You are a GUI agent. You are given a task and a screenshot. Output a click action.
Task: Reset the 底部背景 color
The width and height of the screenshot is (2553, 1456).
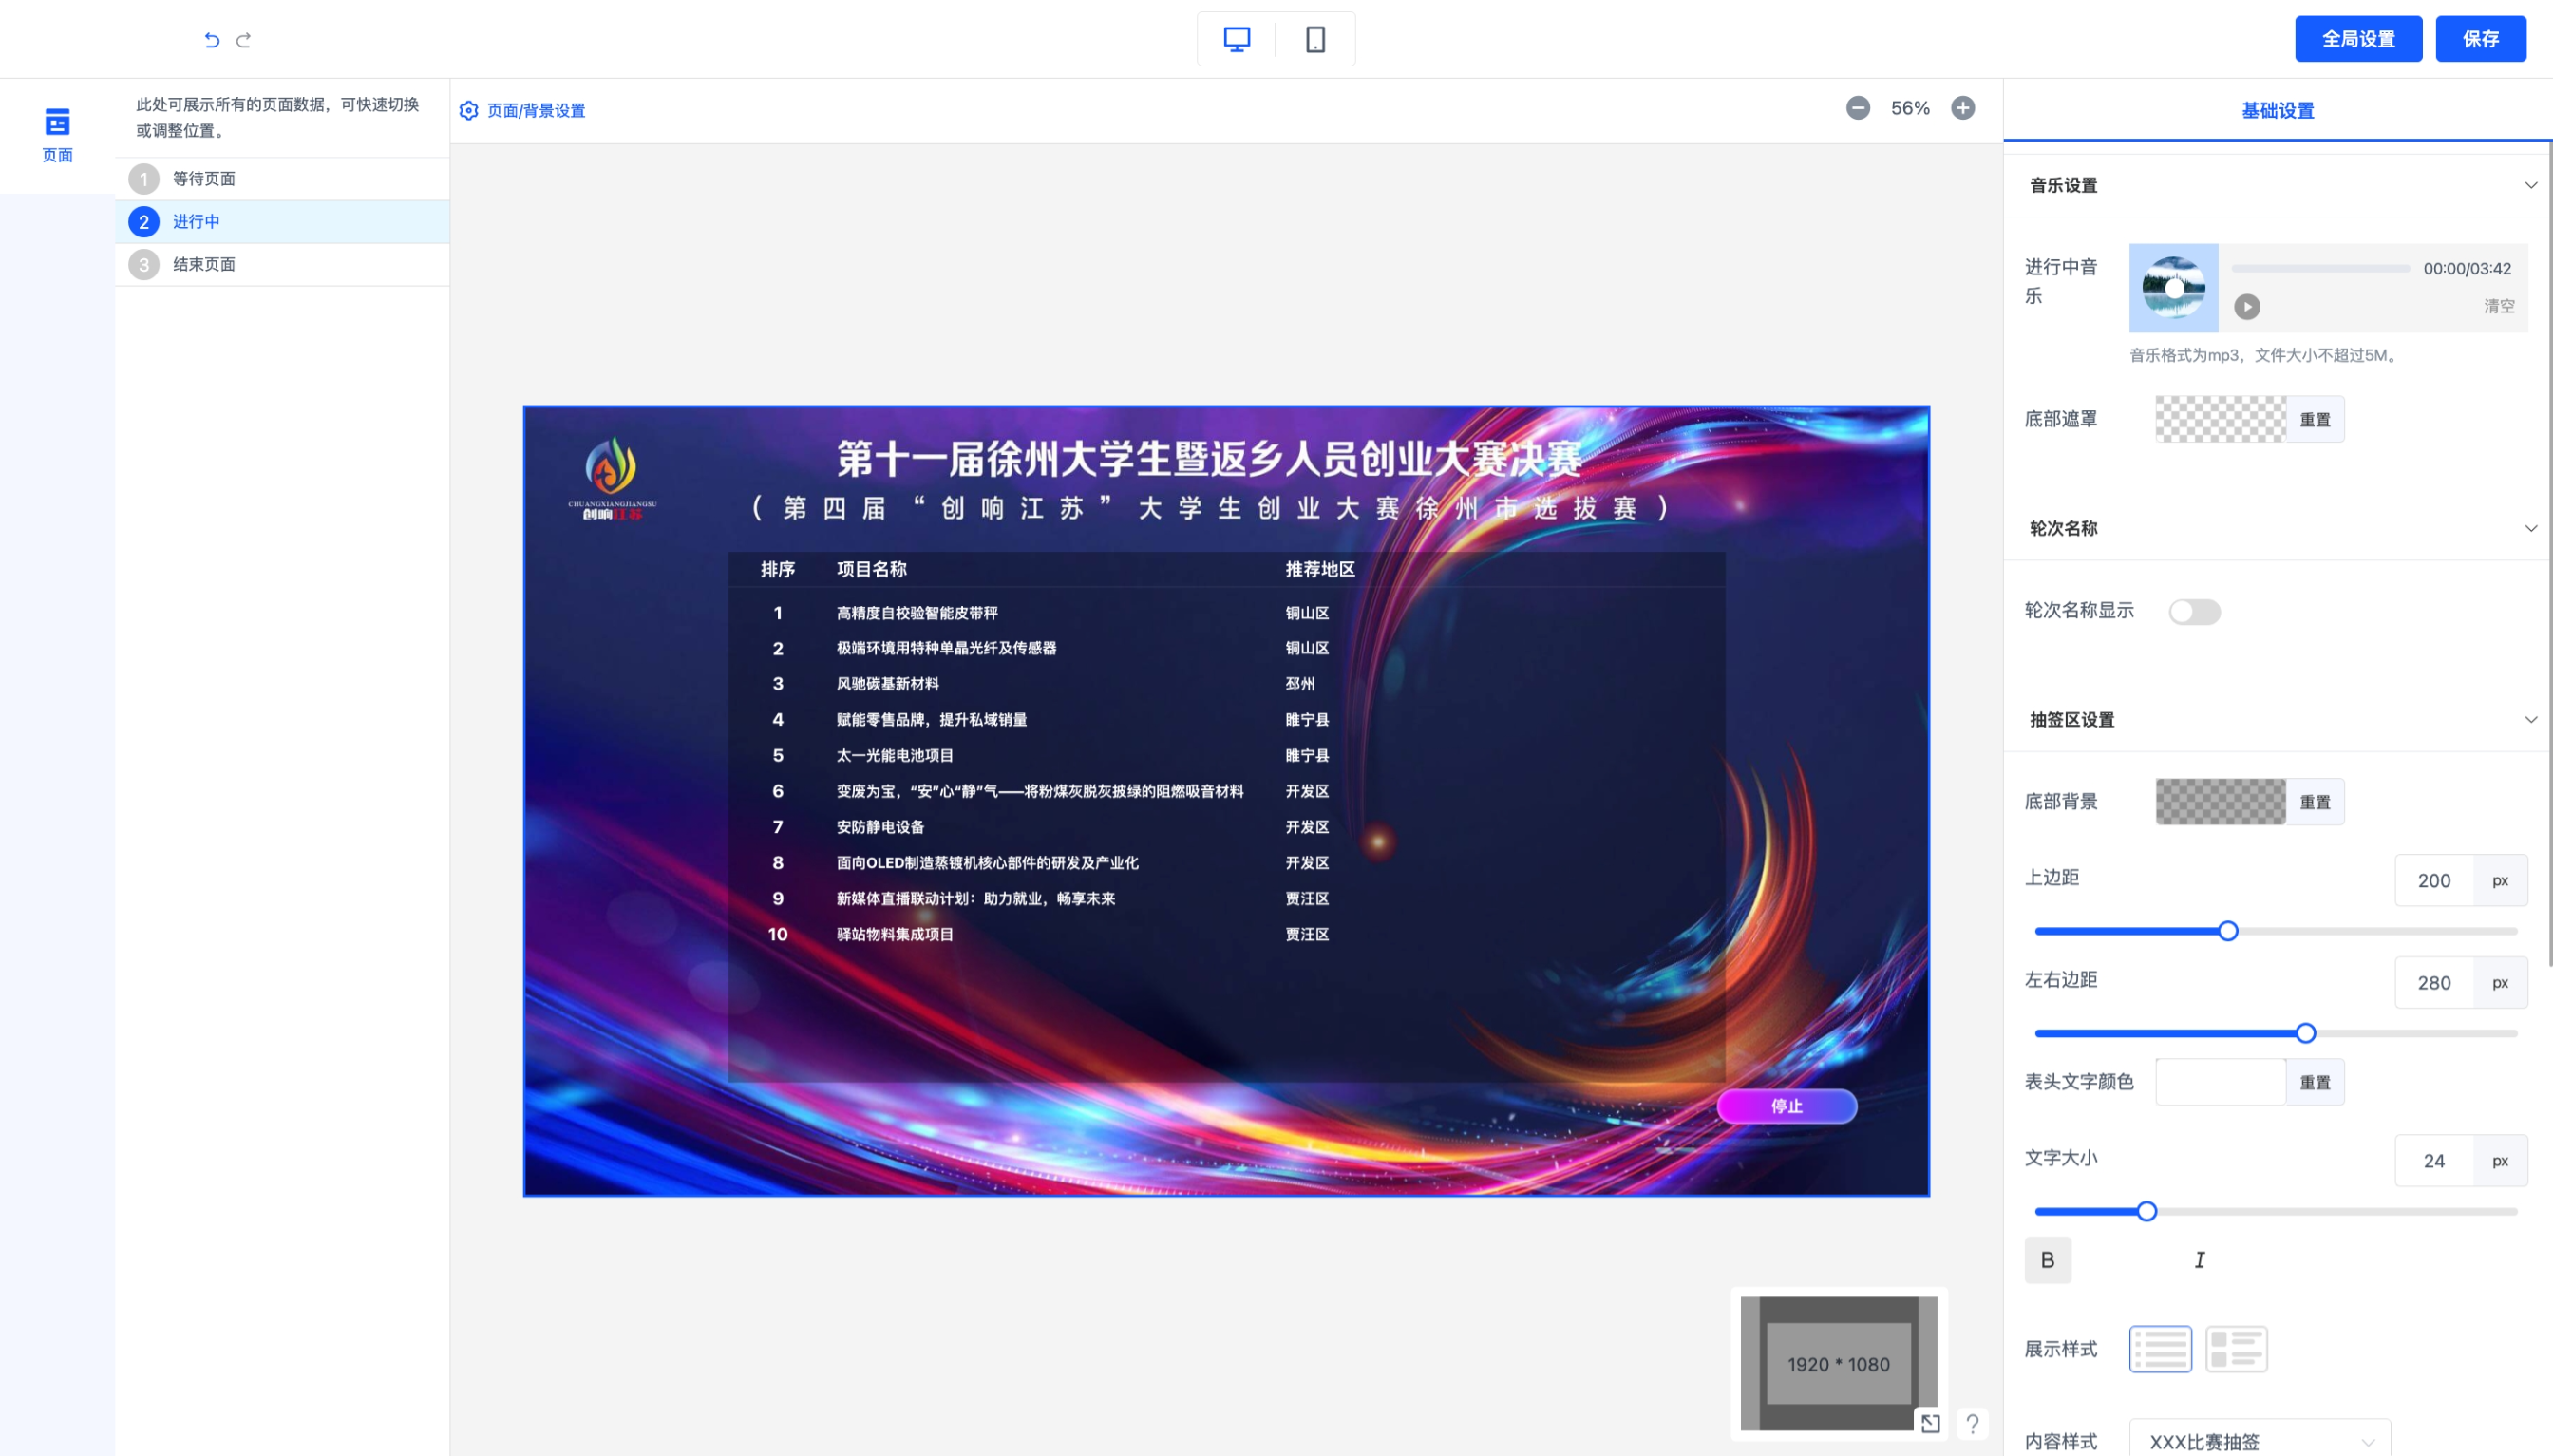2314,802
